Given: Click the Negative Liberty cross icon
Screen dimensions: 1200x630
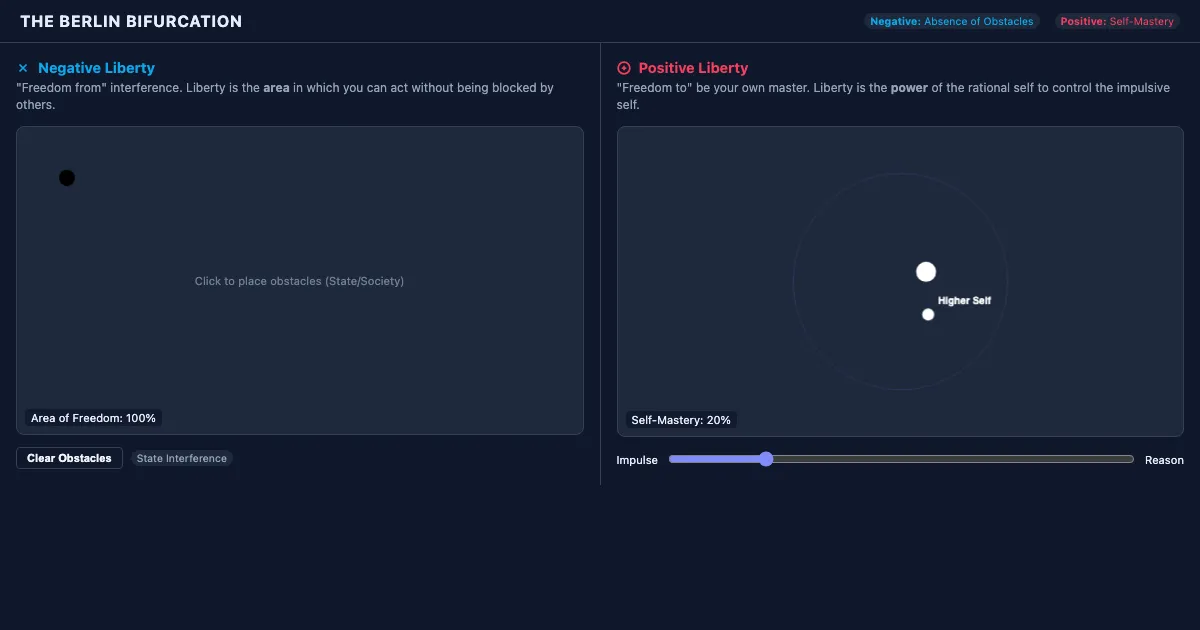Looking at the screenshot, I should pos(23,68).
